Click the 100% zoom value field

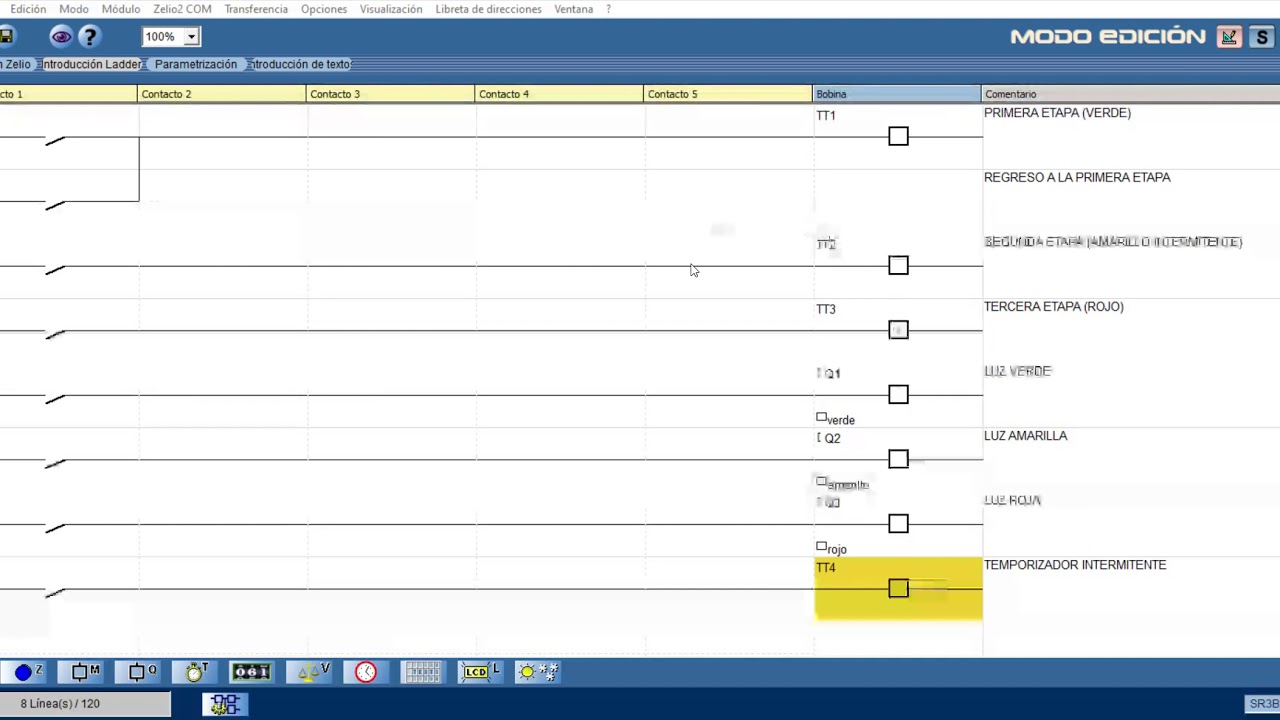[162, 37]
